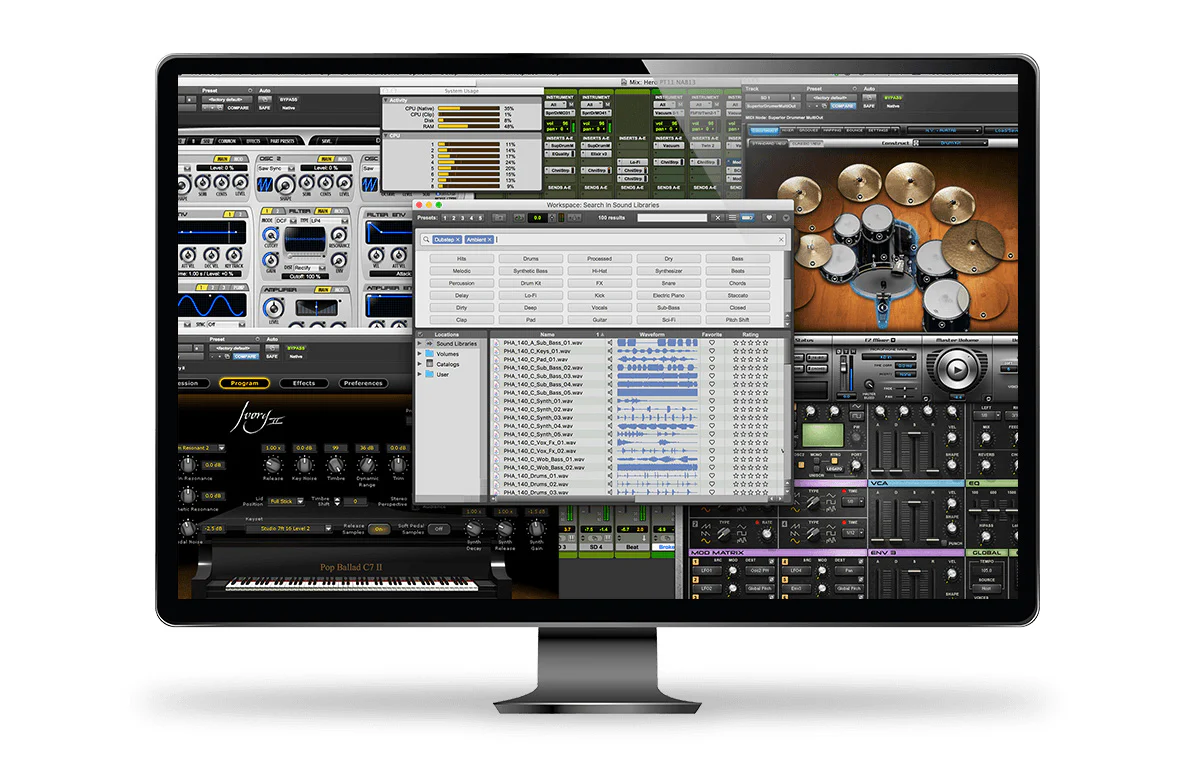Remove the Dubstep tag from the search
This screenshot has width=1196, height=759.
click(x=458, y=240)
